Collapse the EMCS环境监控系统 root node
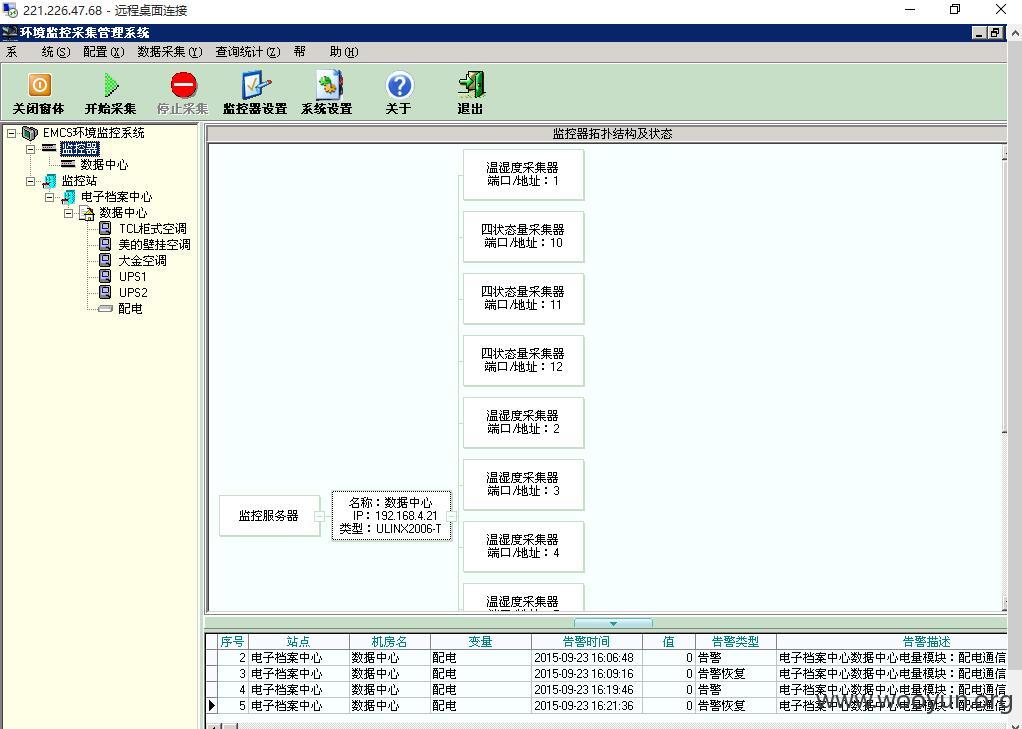Image resolution: width=1022 pixels, height=729 pixels. click(12, 133)
